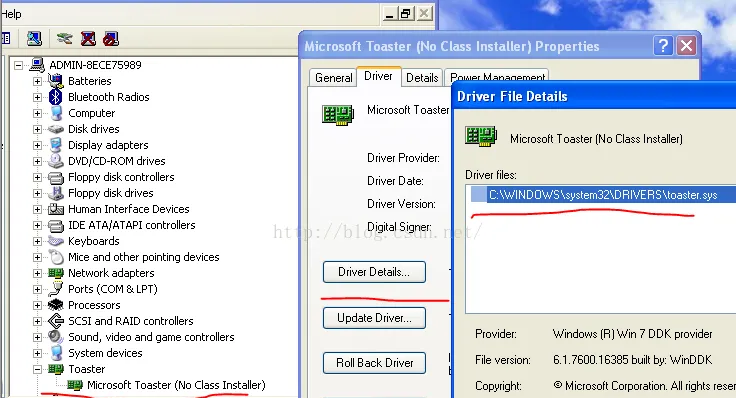Screen dimensions: 736x398
Task: Select the Driver tab
Action: click(x=378, y=76)
